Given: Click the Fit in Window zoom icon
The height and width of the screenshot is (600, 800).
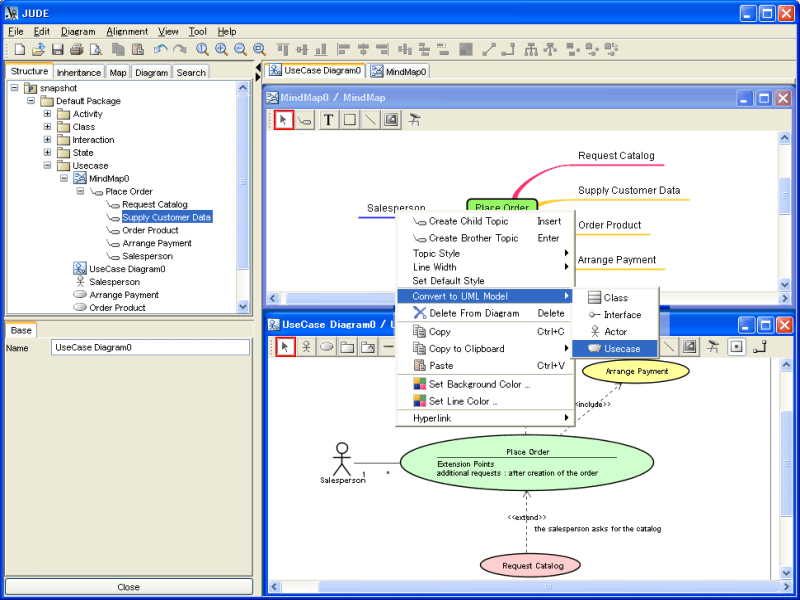Looking at the screenshot, I should tap(259, 49).
